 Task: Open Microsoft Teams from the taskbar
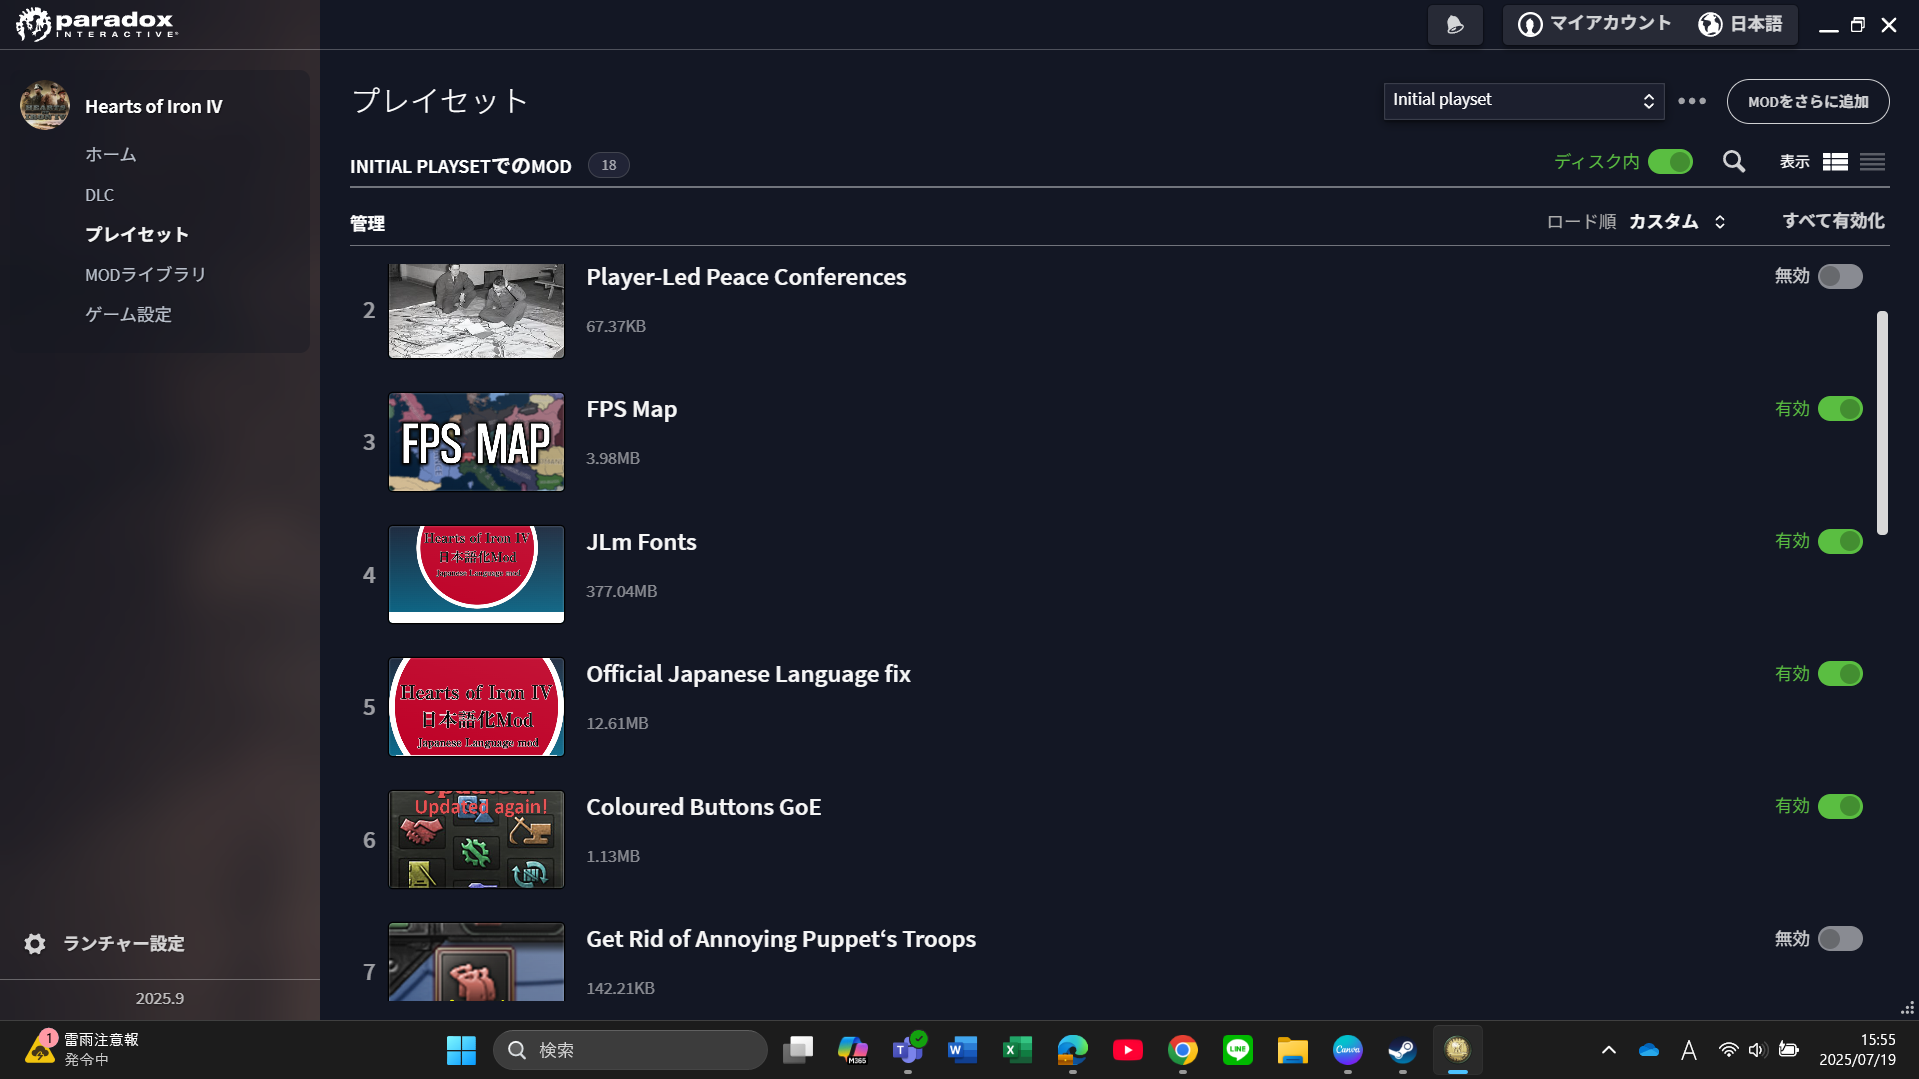tap(907, 1050)
